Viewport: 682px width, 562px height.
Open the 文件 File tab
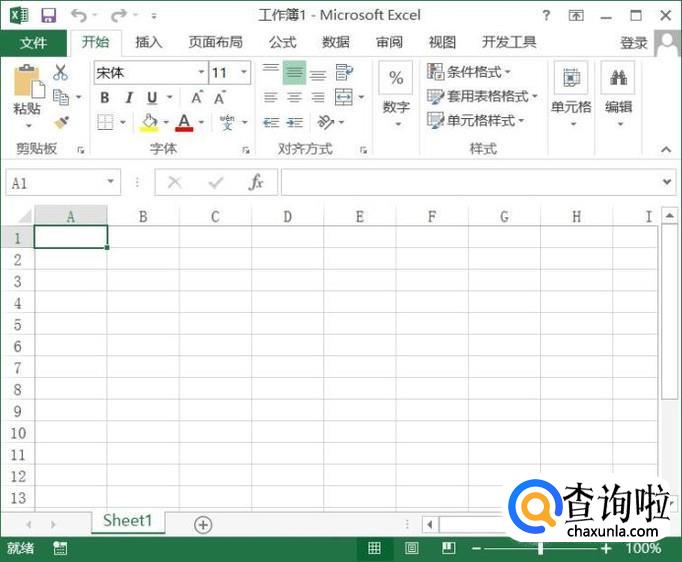click(33, 43)
